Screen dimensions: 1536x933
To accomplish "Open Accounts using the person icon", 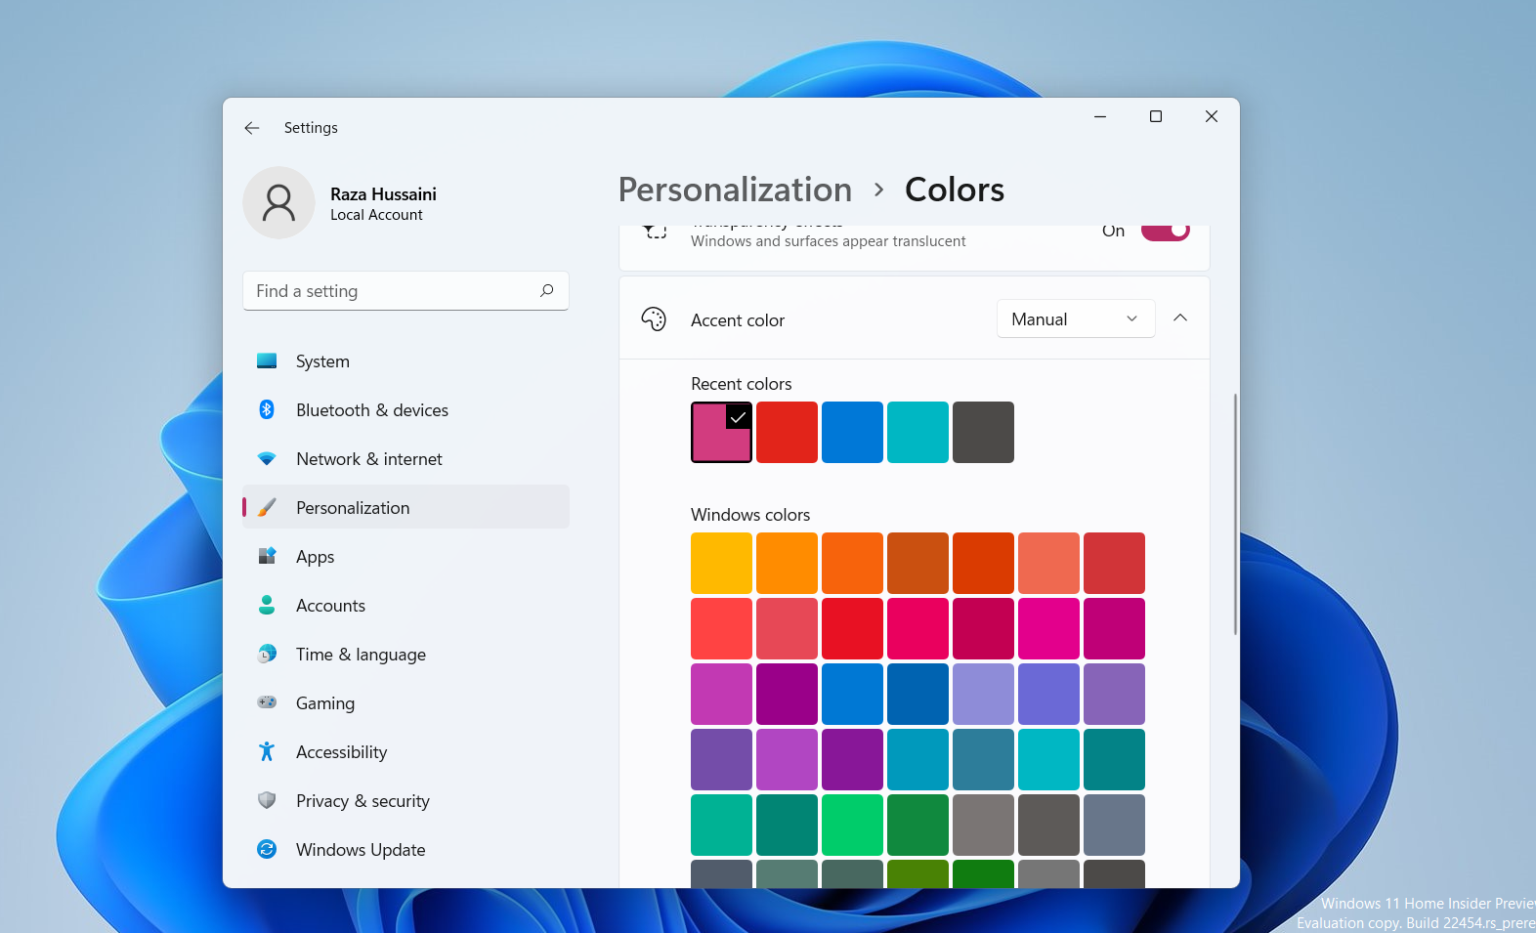I will (266, 605).
